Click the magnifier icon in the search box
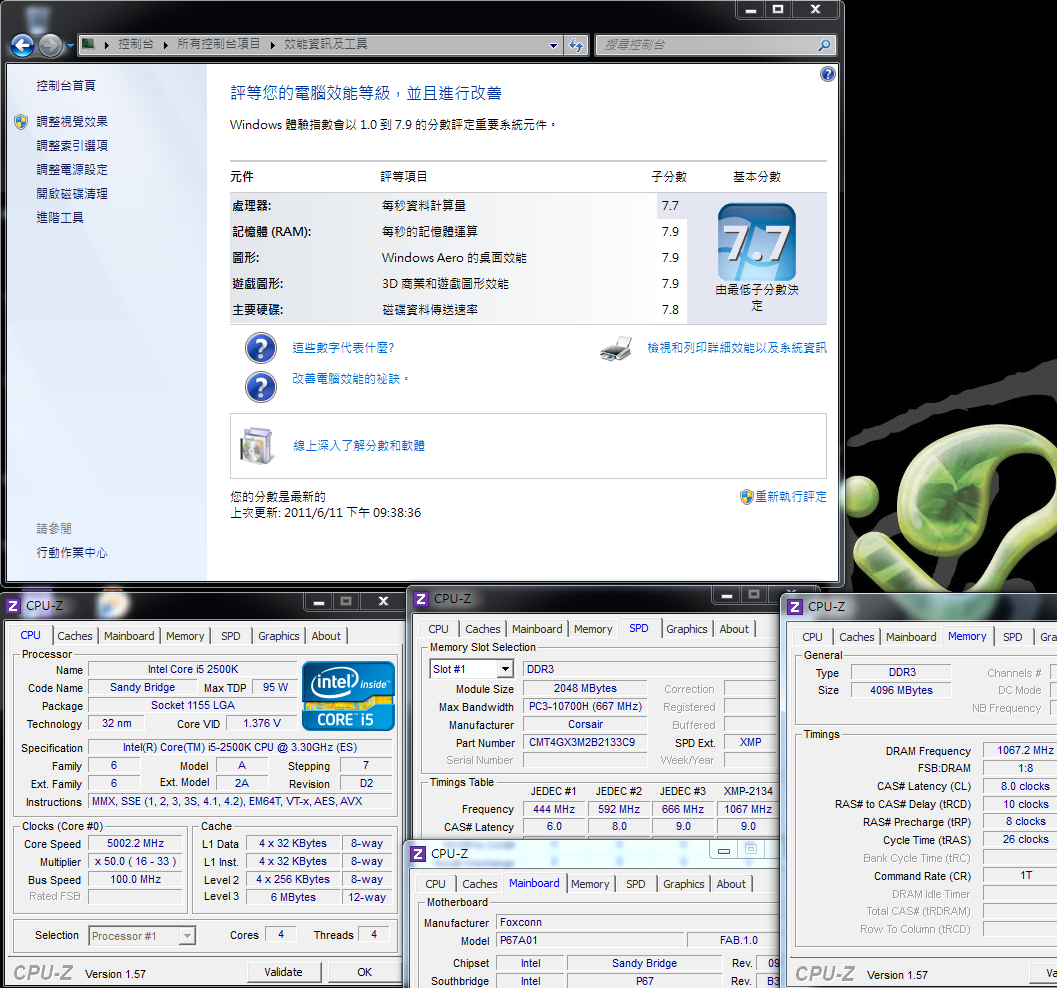The image size is (1057, 988). click(824, 45)
